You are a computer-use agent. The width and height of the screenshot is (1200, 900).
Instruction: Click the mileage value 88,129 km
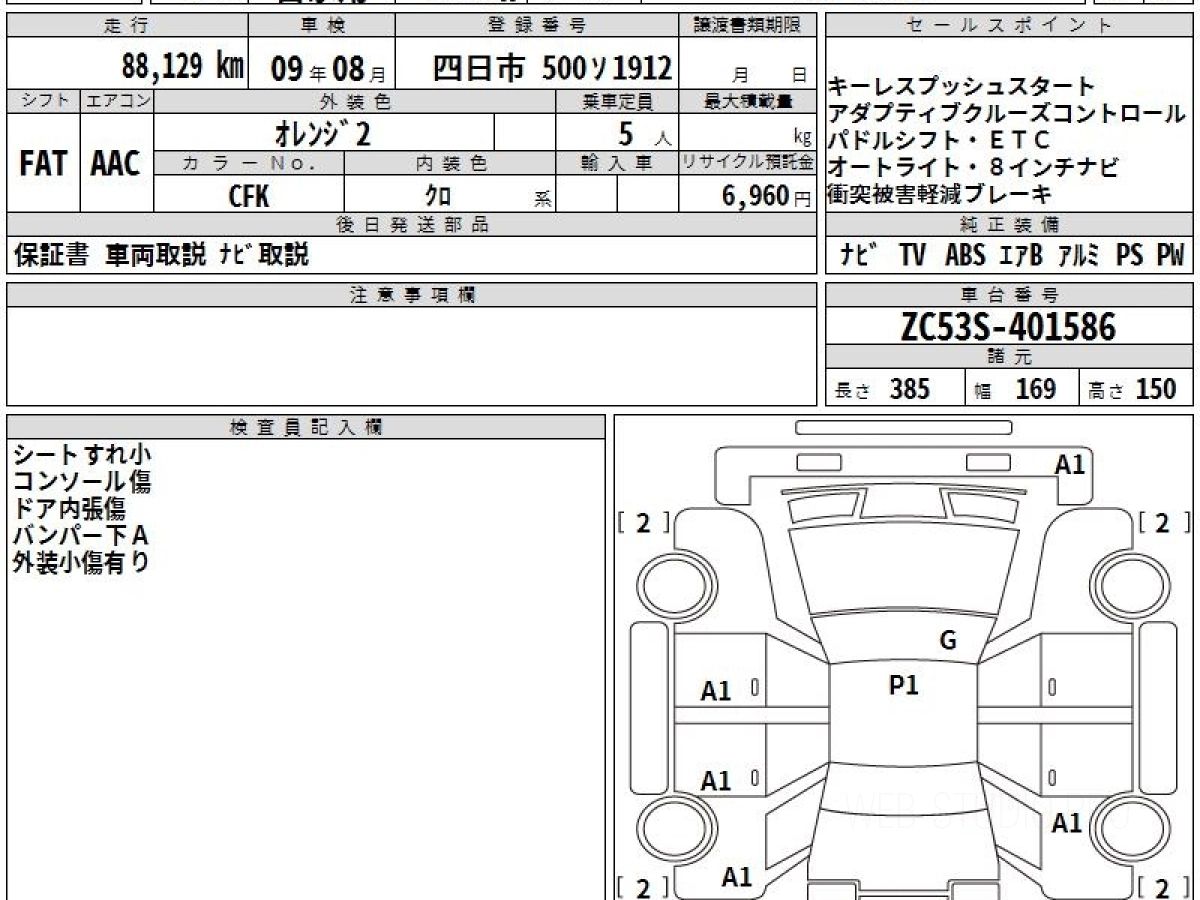coord(182,67)
